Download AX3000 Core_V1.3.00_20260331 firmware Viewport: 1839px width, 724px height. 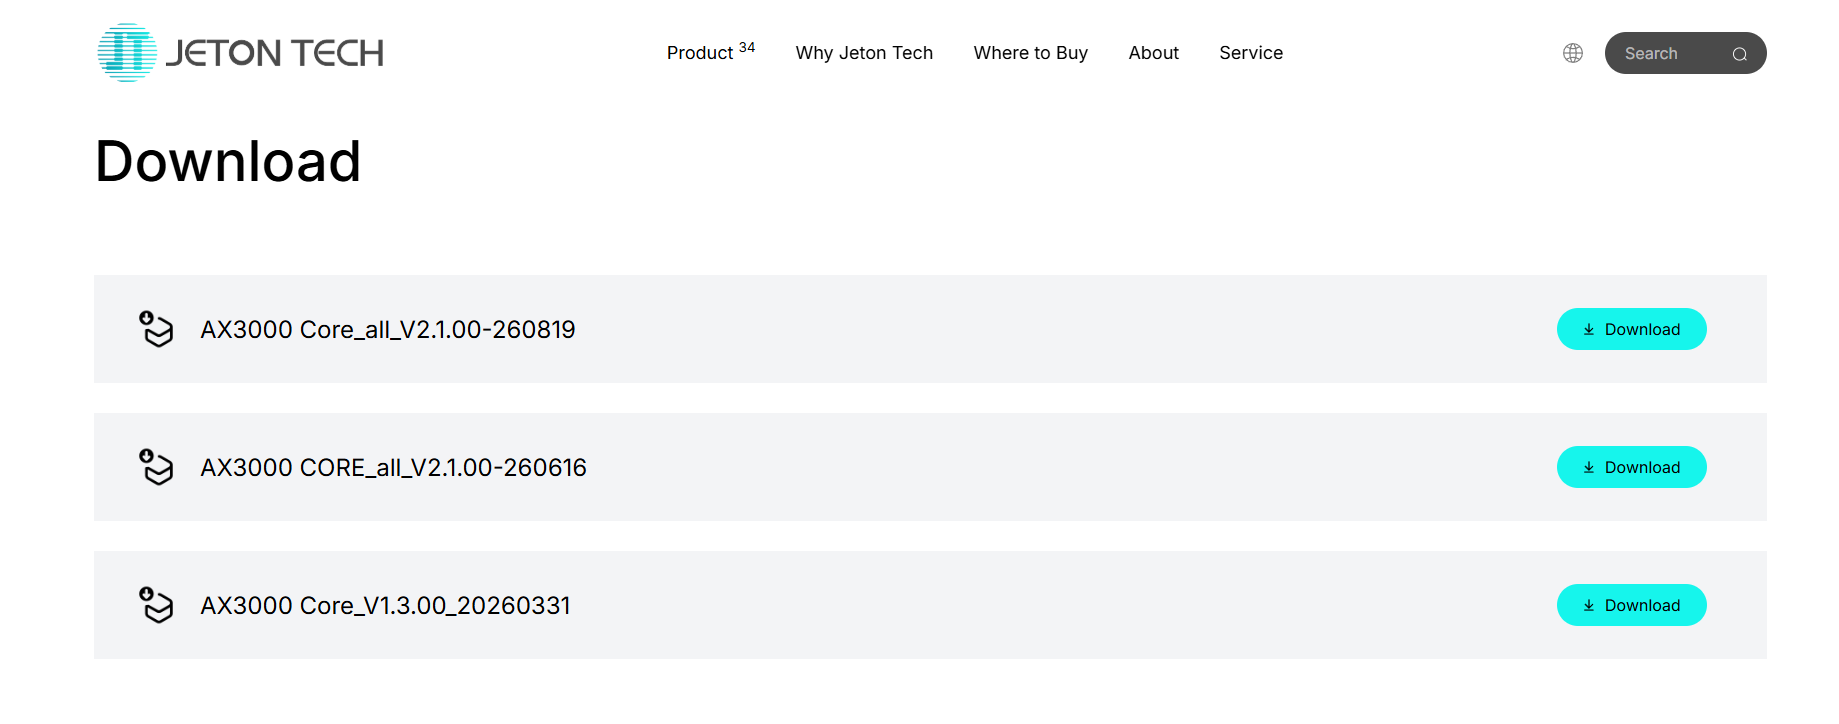(x=1632, y=605)
